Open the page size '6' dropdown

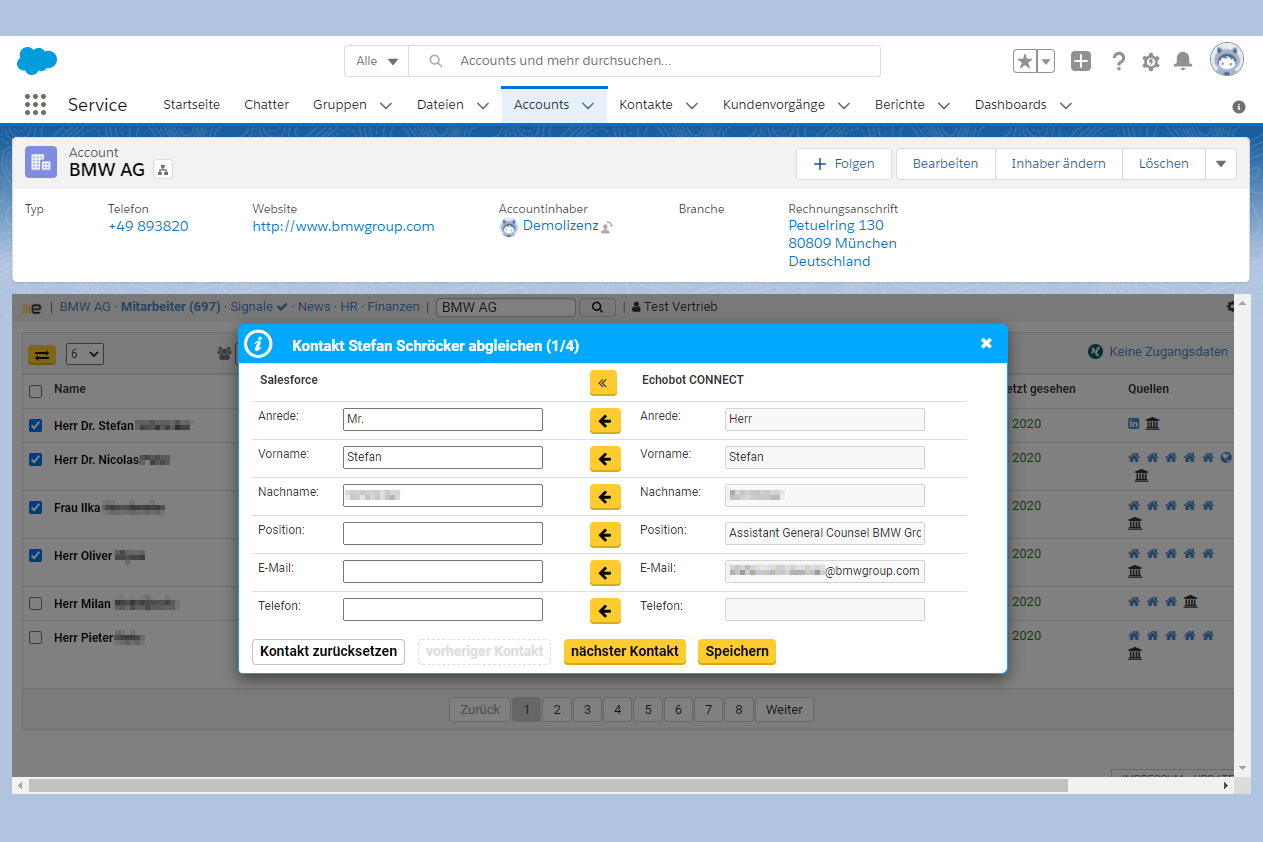tap(84, 353)
